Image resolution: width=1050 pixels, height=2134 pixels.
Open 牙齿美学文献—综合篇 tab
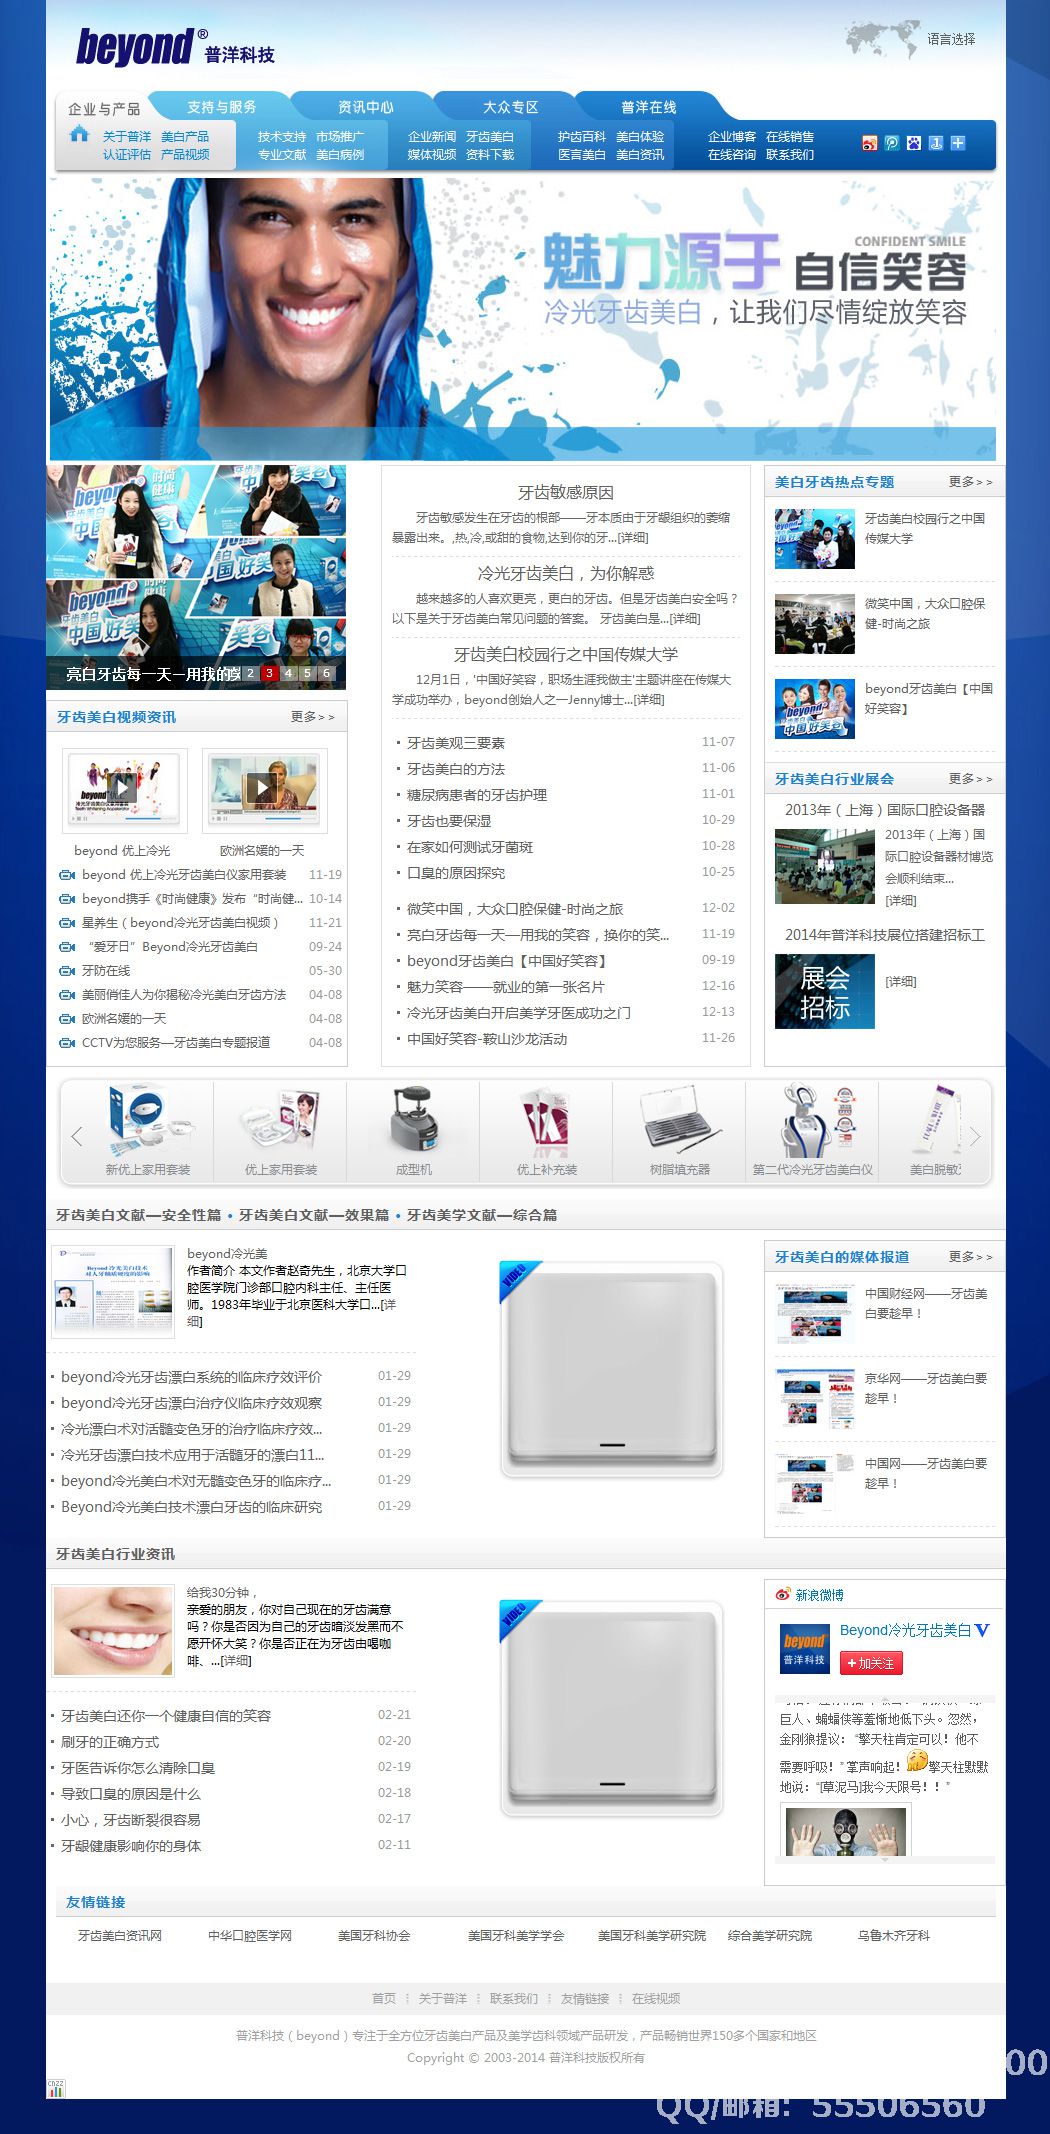[x=482, y=1215]
